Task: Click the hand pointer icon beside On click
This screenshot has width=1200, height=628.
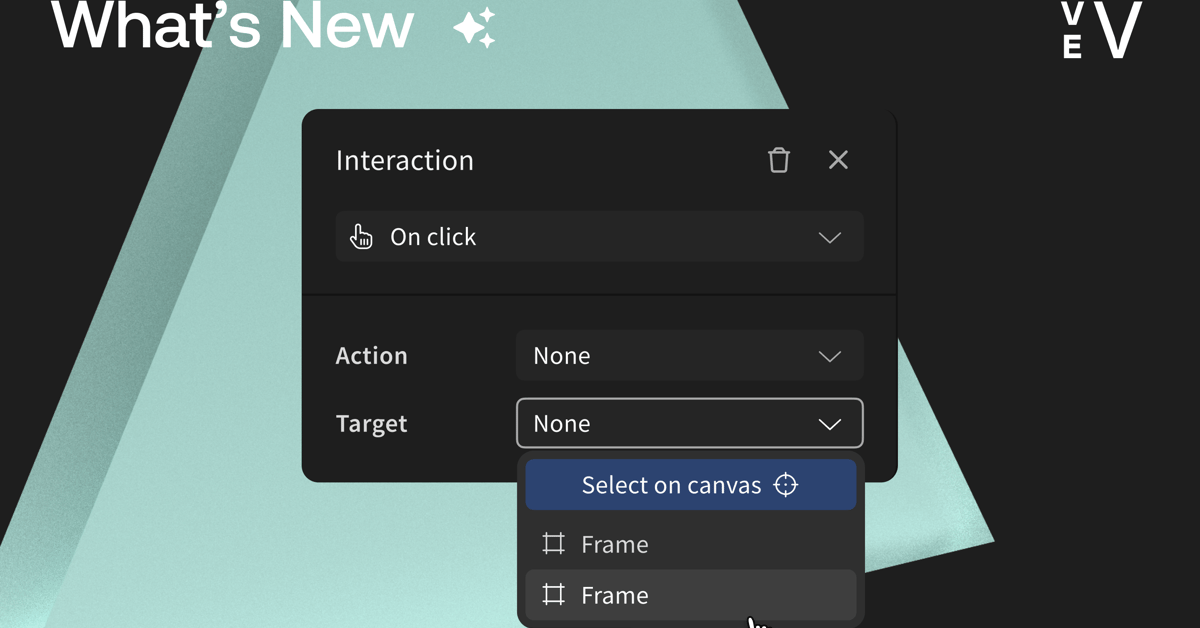Action: pos(362,237)
